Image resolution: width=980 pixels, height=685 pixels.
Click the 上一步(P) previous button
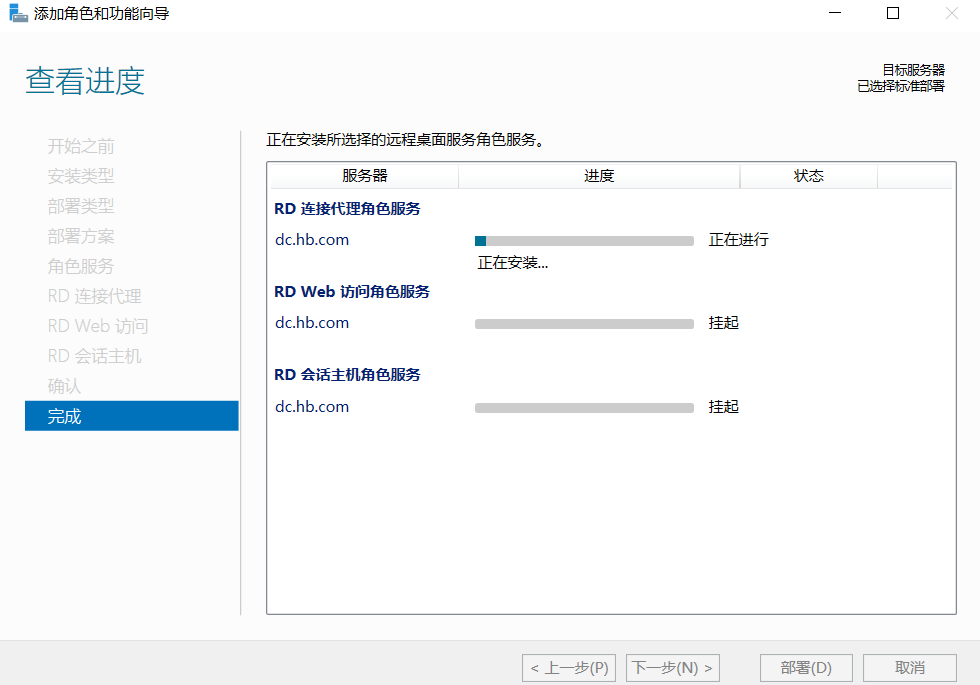coord(569,668)
